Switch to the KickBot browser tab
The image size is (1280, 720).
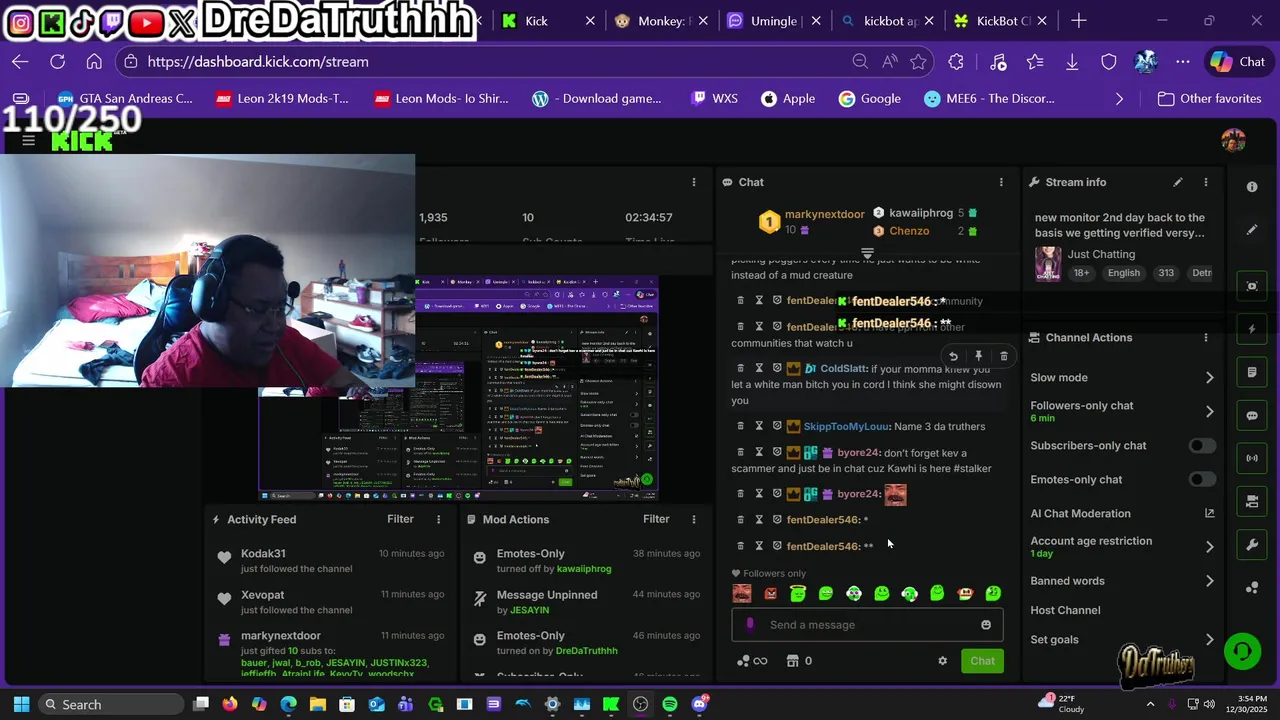coord(1000,20)
